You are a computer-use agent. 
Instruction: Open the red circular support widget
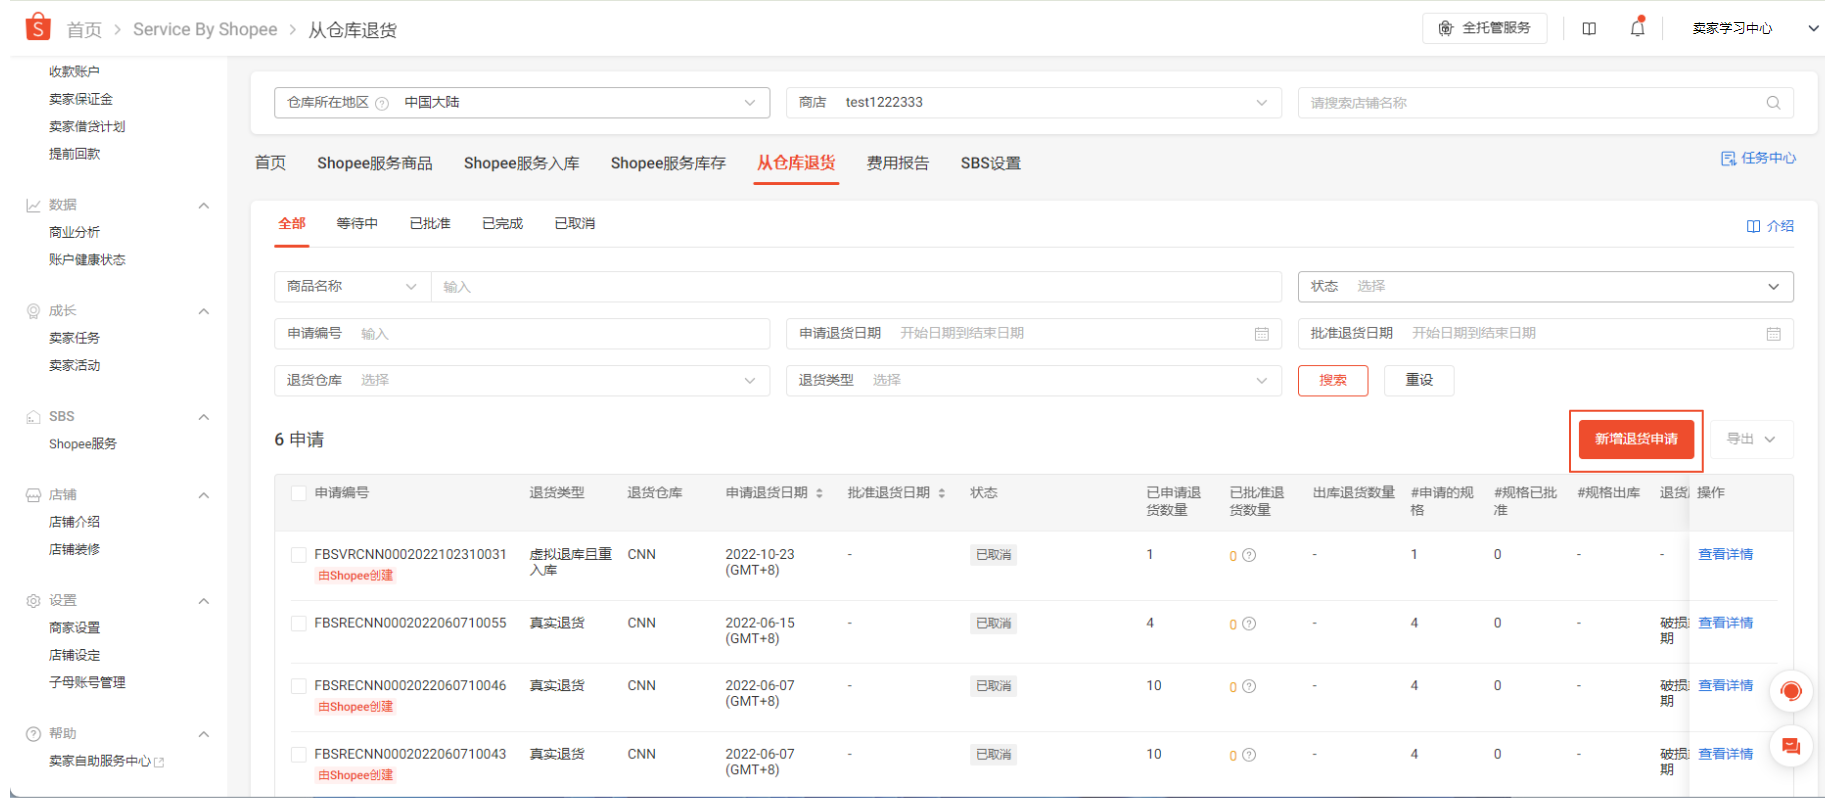point(1791,691)
